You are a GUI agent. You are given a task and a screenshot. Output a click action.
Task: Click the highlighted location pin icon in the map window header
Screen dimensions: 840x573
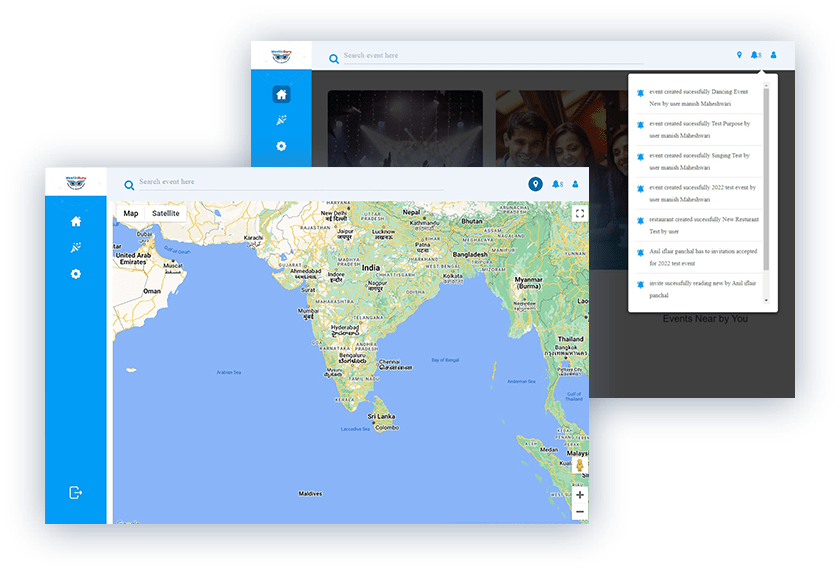pyautogui.click(x=535, y=184)
